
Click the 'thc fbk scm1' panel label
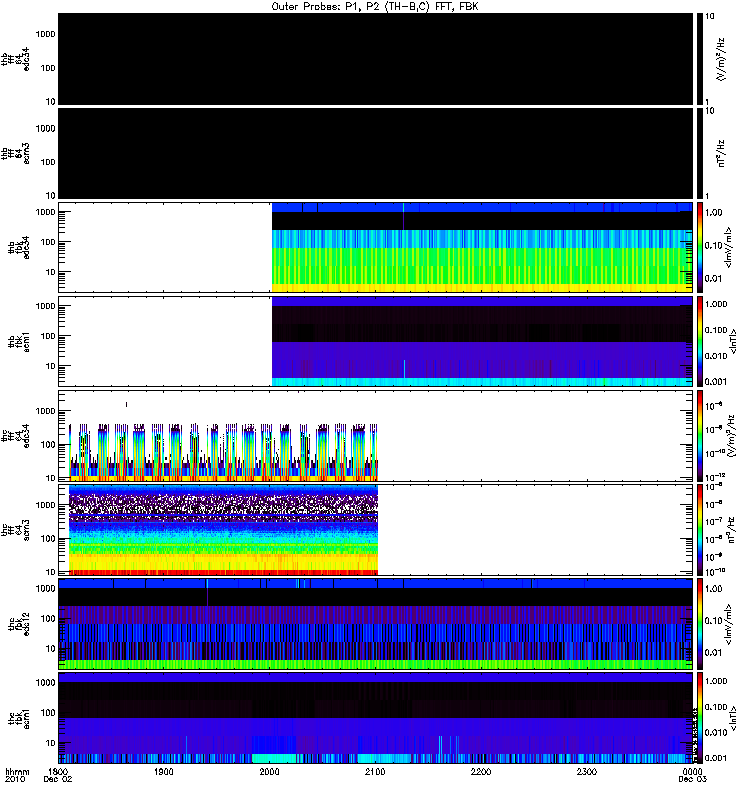pos(19,719)
